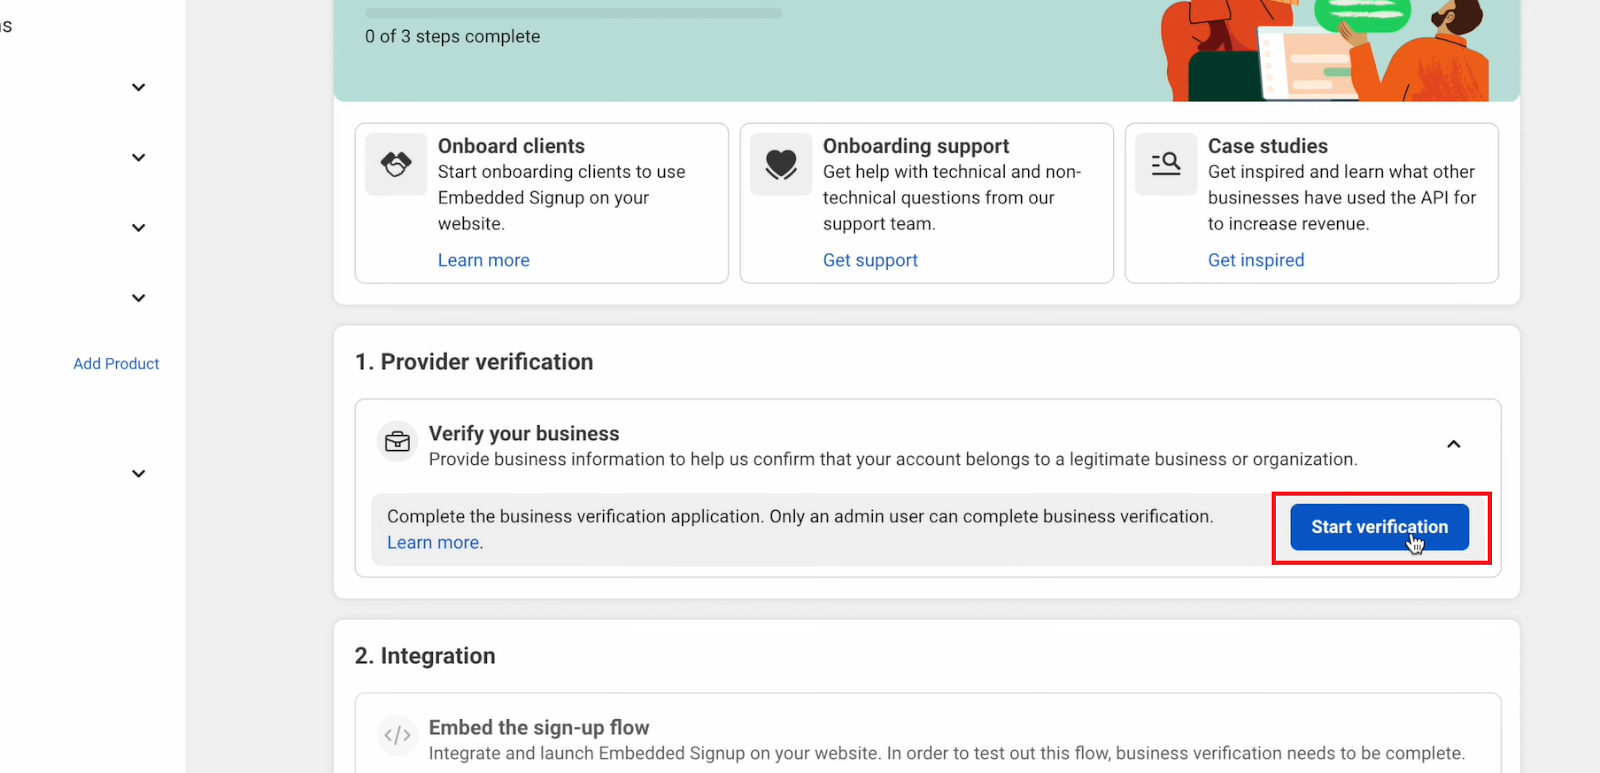Click the search-list icon beside Case studies
The height and width of the screenshot is (773, 1600).
1166,164
